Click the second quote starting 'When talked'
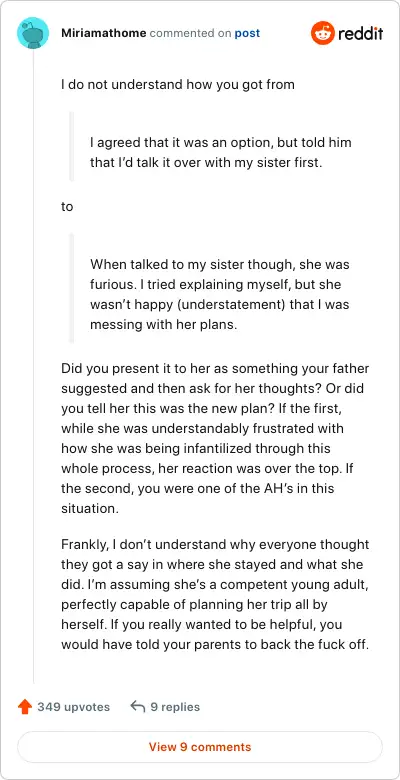The height and width of the screenshot is (780, 400). 219,294
